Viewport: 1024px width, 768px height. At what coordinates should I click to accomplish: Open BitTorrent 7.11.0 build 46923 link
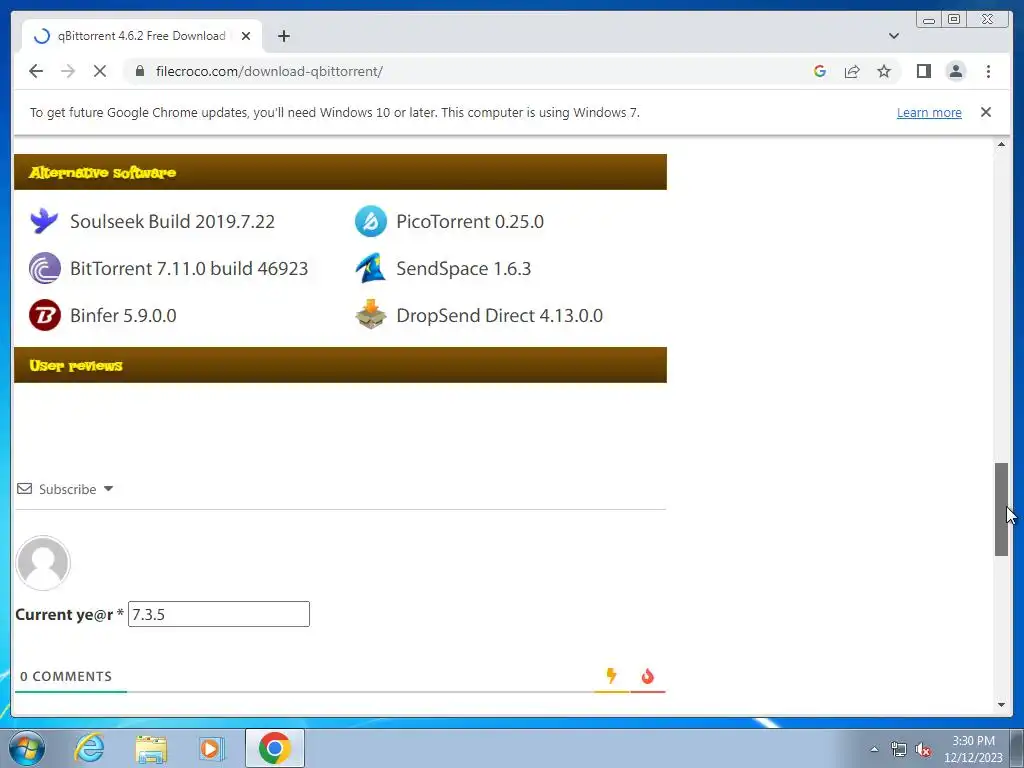pyautogui.click(x=189, y=268)
